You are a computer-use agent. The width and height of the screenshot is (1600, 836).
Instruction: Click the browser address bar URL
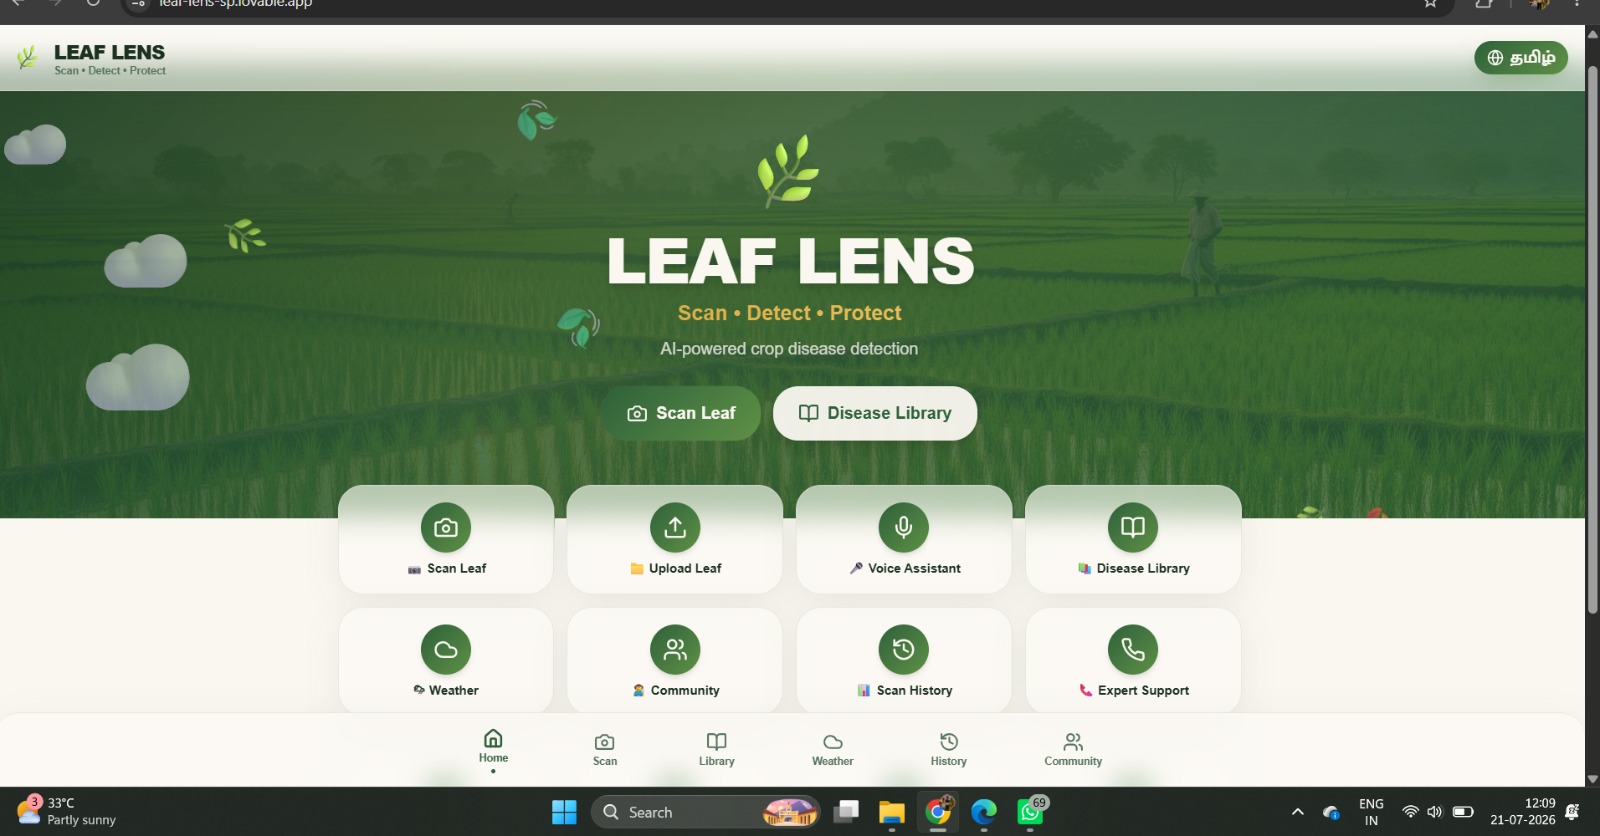[x=236, y=4]
